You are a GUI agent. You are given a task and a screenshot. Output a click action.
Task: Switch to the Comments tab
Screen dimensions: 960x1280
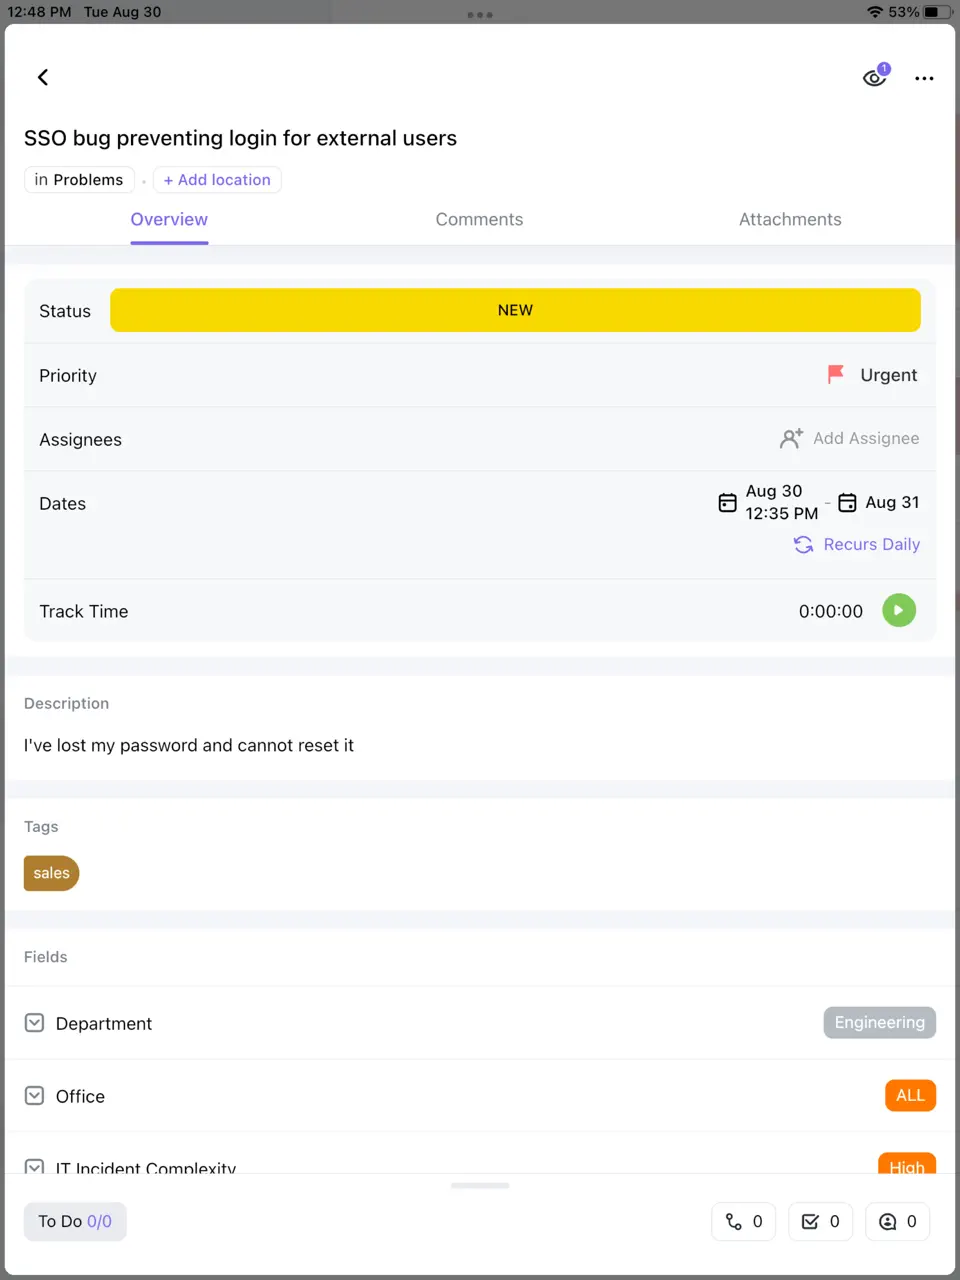pos(479,219)
